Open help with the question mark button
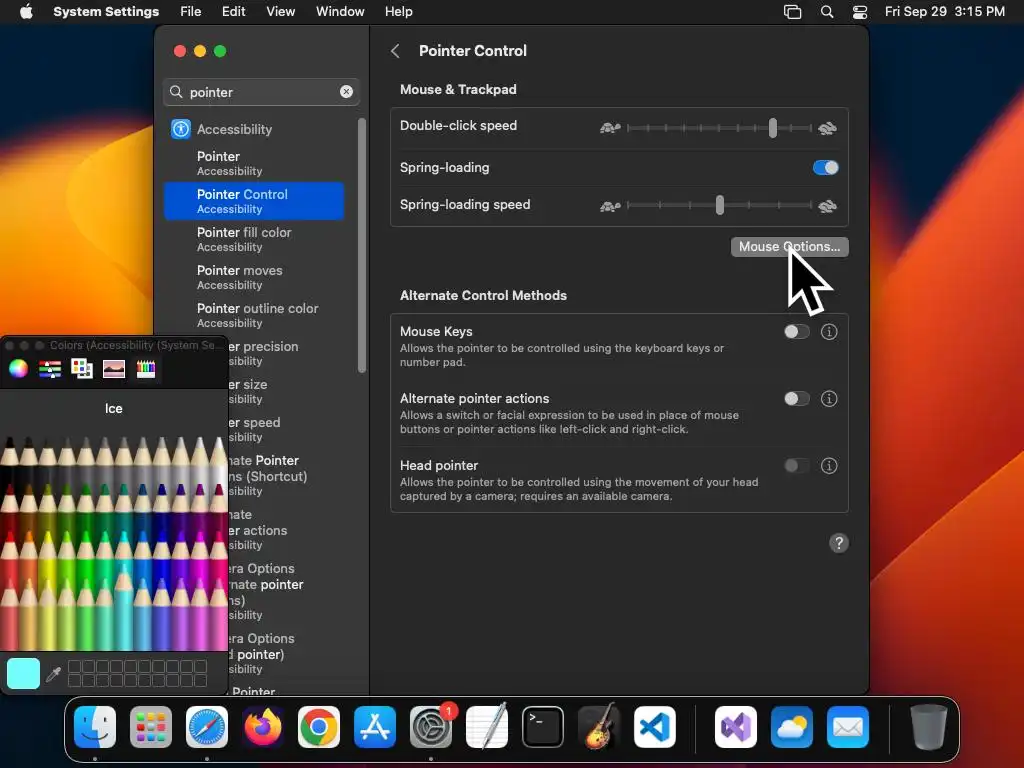Image resolution: width=1024 pixels, height=768 pixels. click(839, 543)
